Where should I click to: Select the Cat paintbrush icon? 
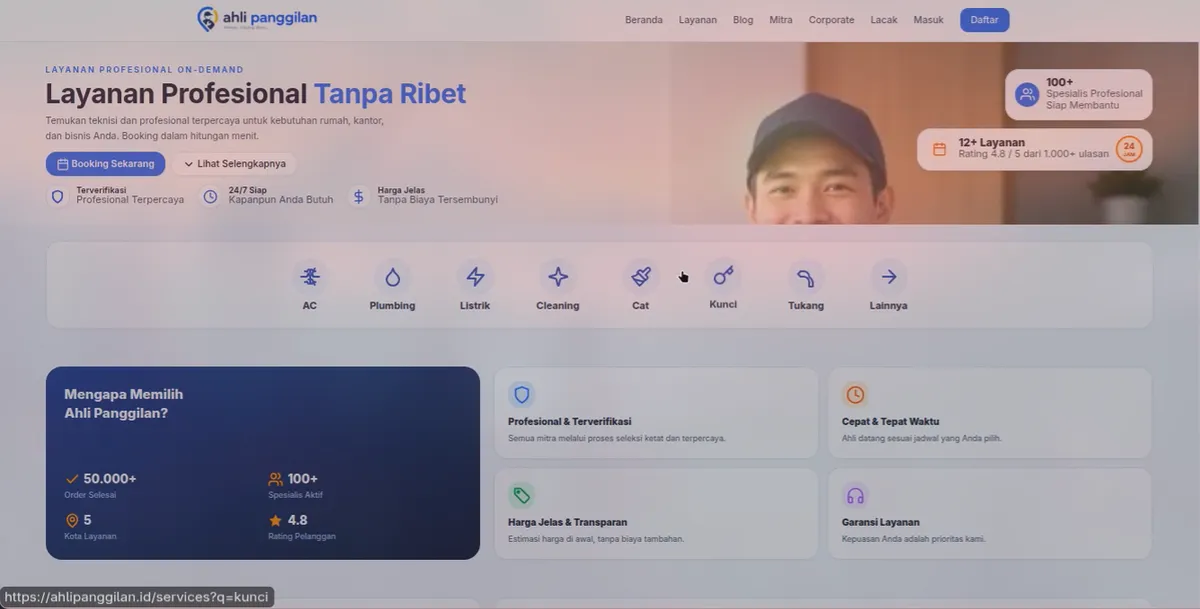click(x=641, y=277)
